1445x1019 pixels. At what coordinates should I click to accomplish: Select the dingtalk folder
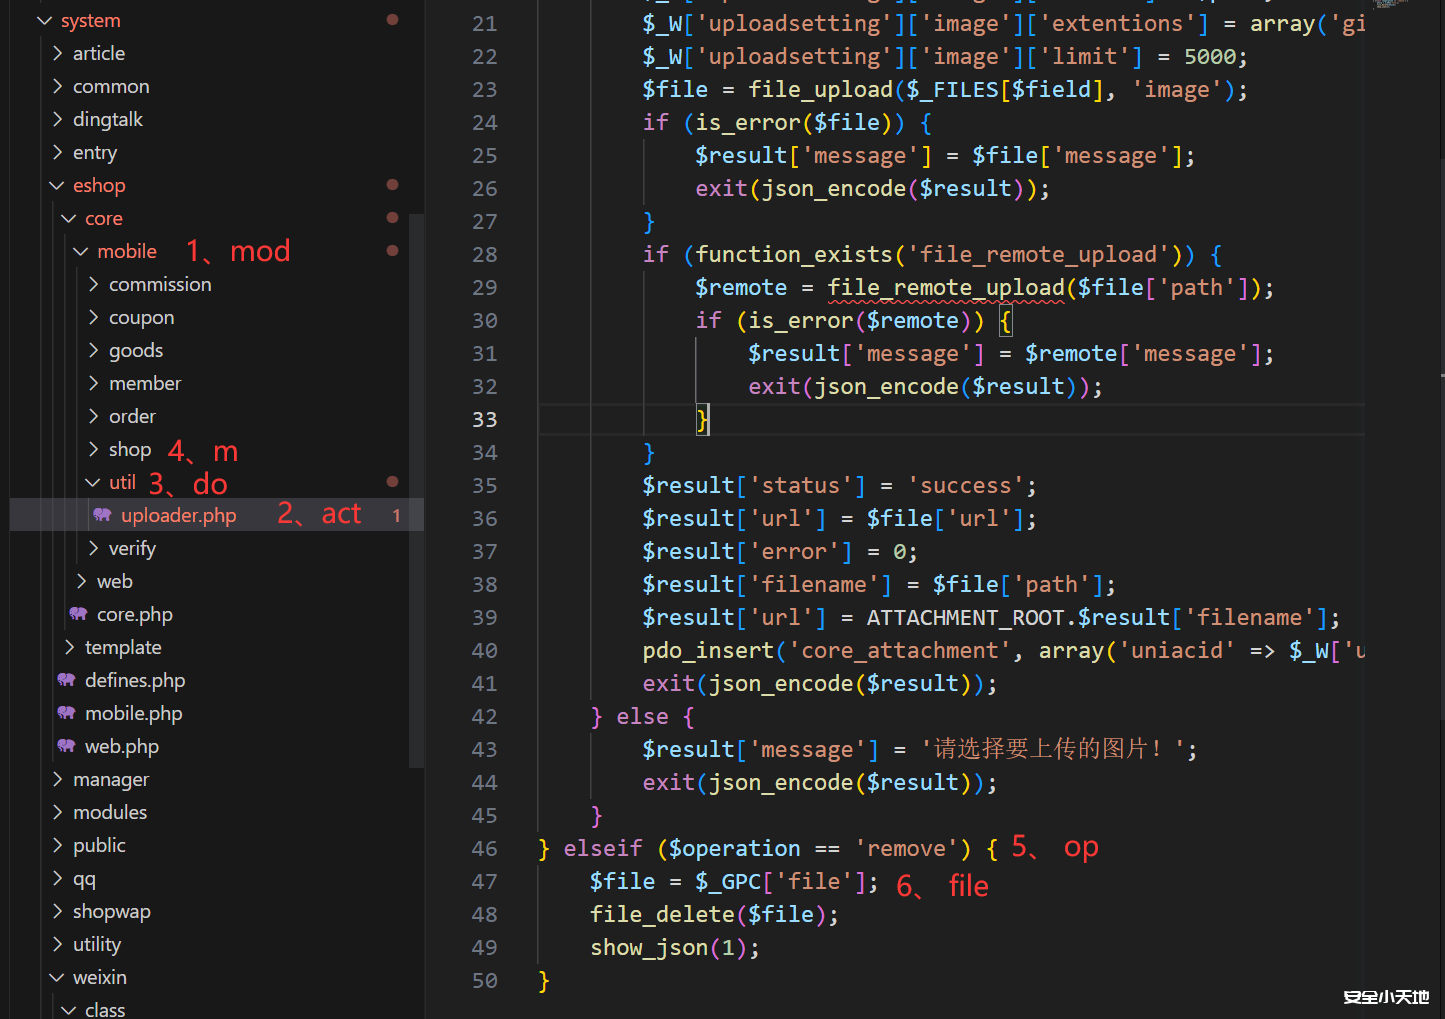tap(107, 119)
